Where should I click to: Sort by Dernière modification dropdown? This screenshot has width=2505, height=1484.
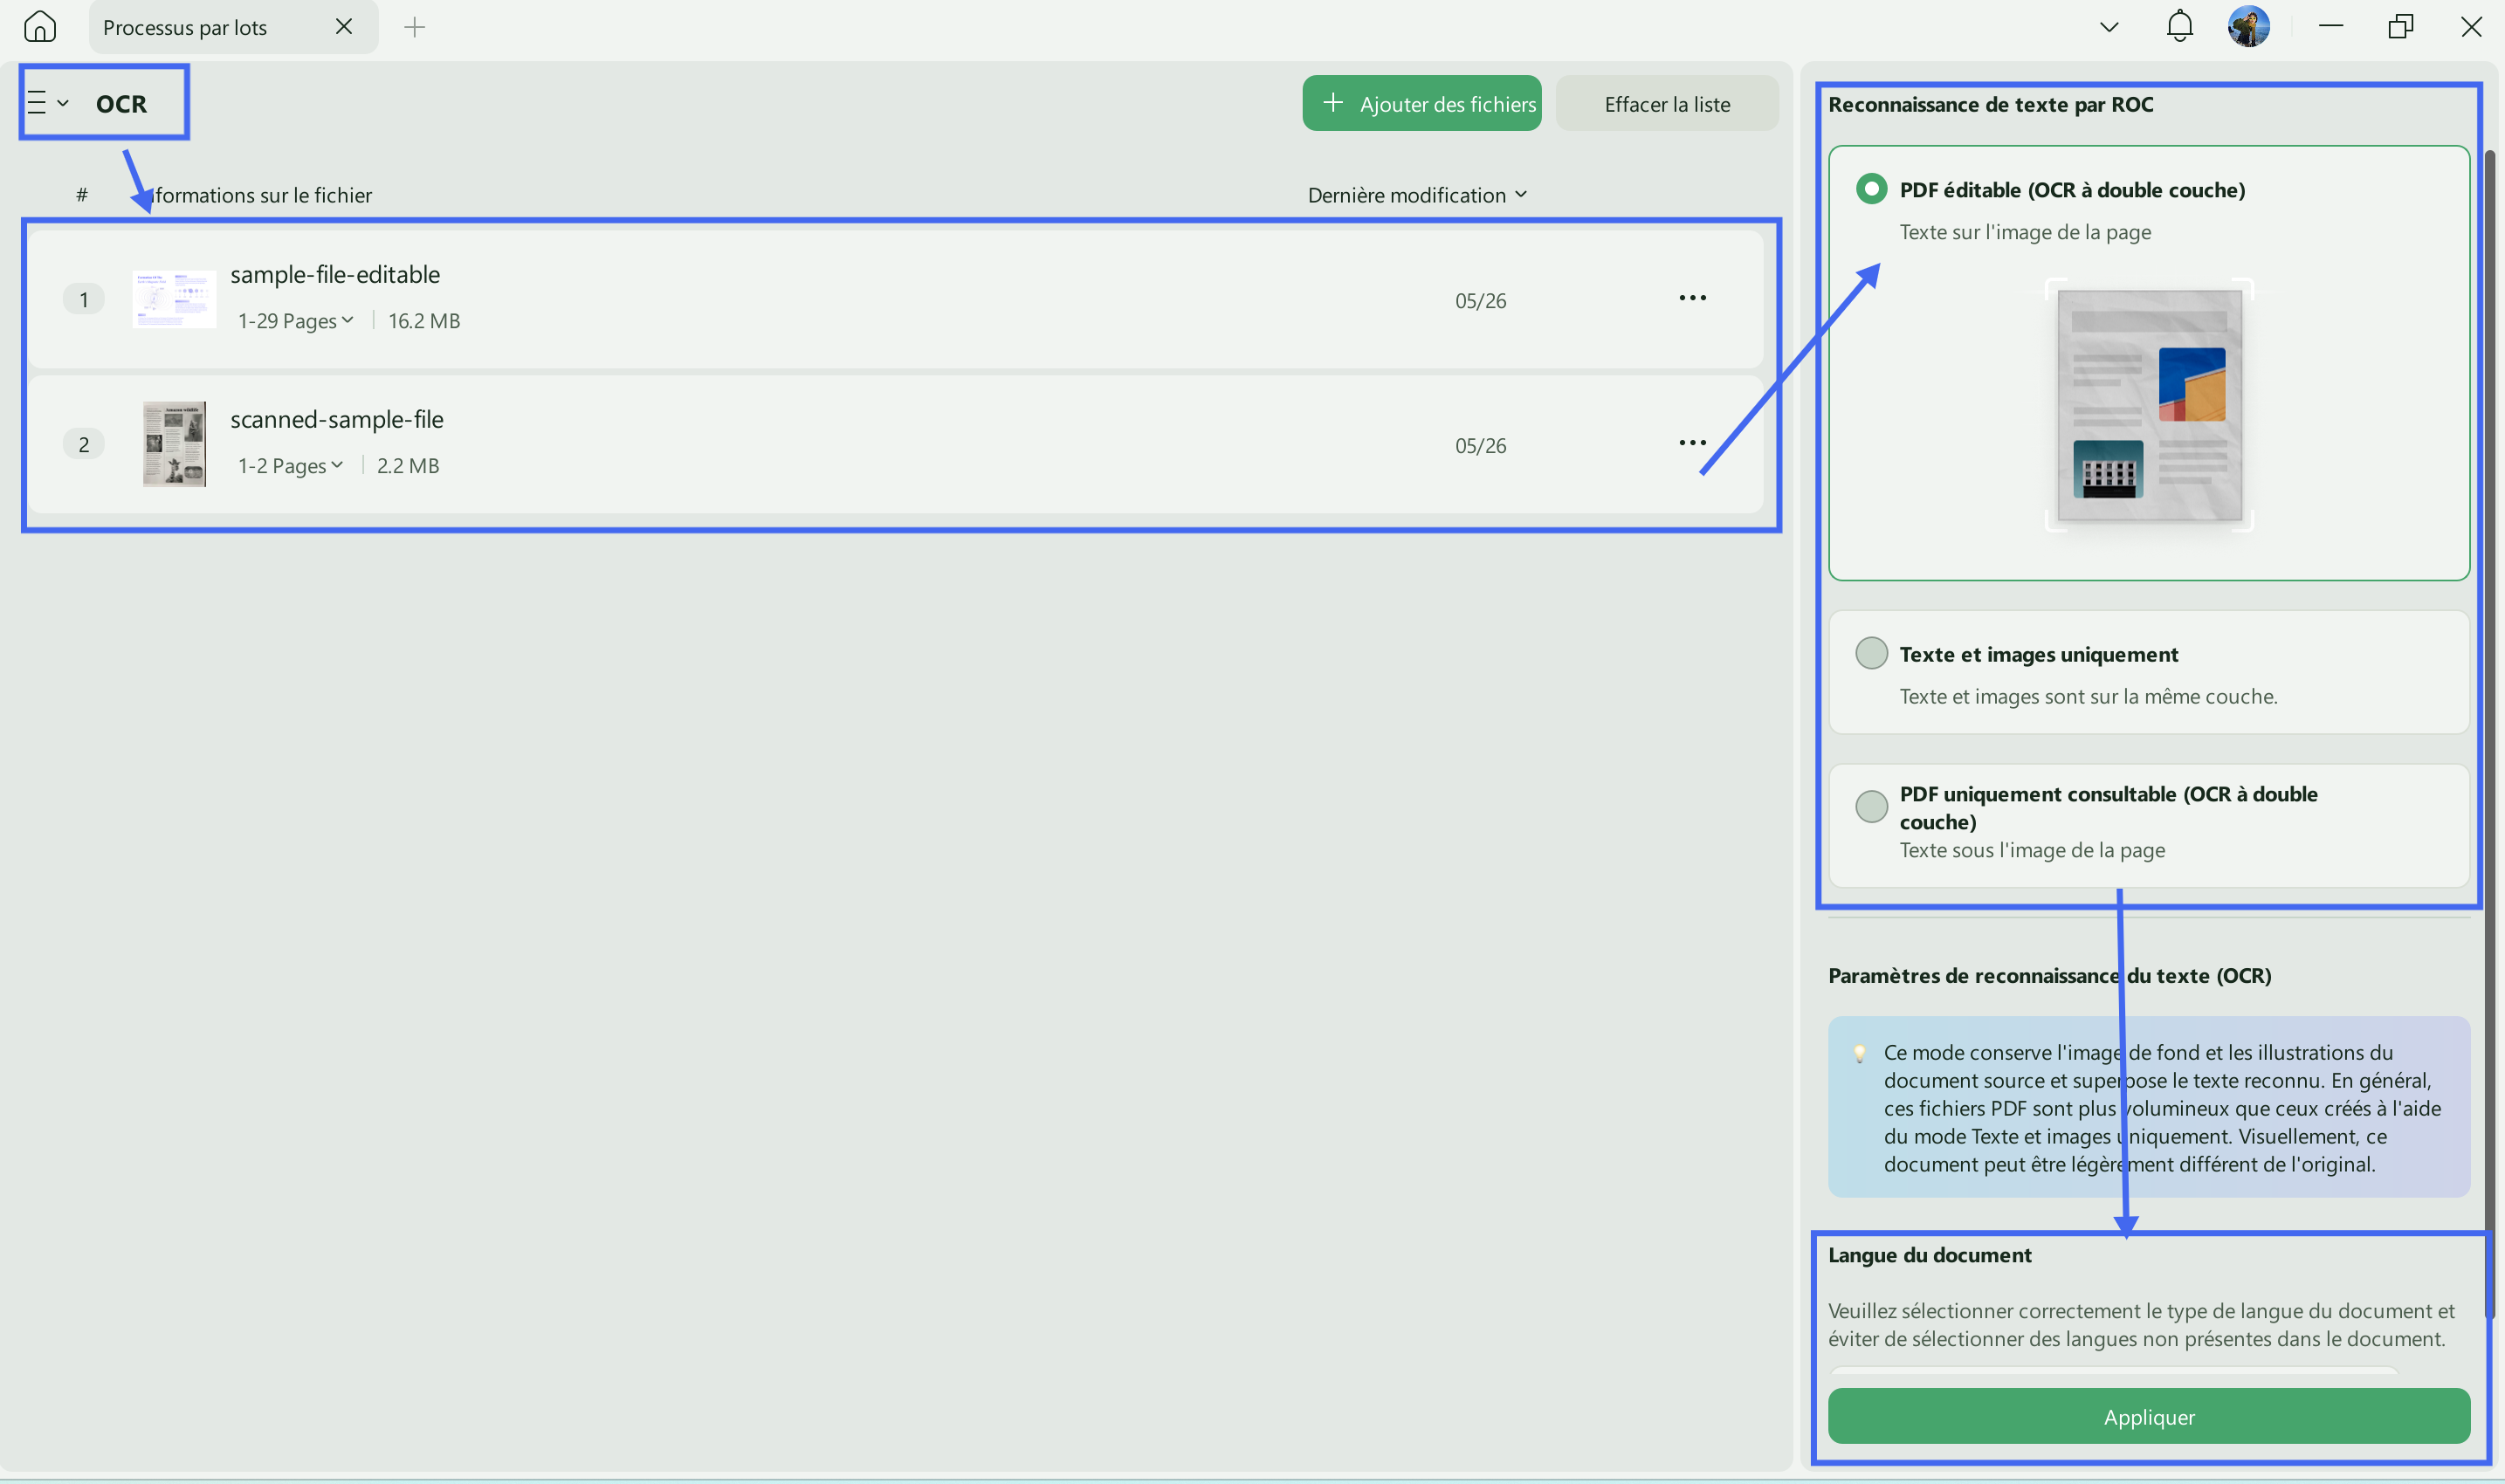1417,195
